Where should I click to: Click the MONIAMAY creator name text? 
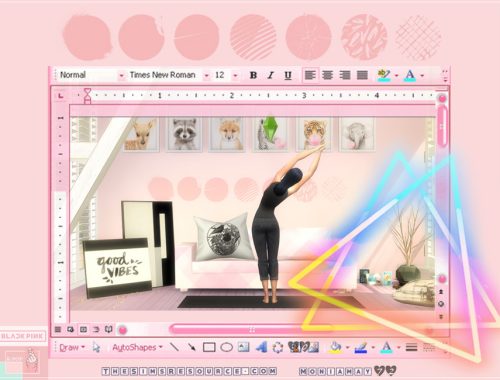(336, 371)
